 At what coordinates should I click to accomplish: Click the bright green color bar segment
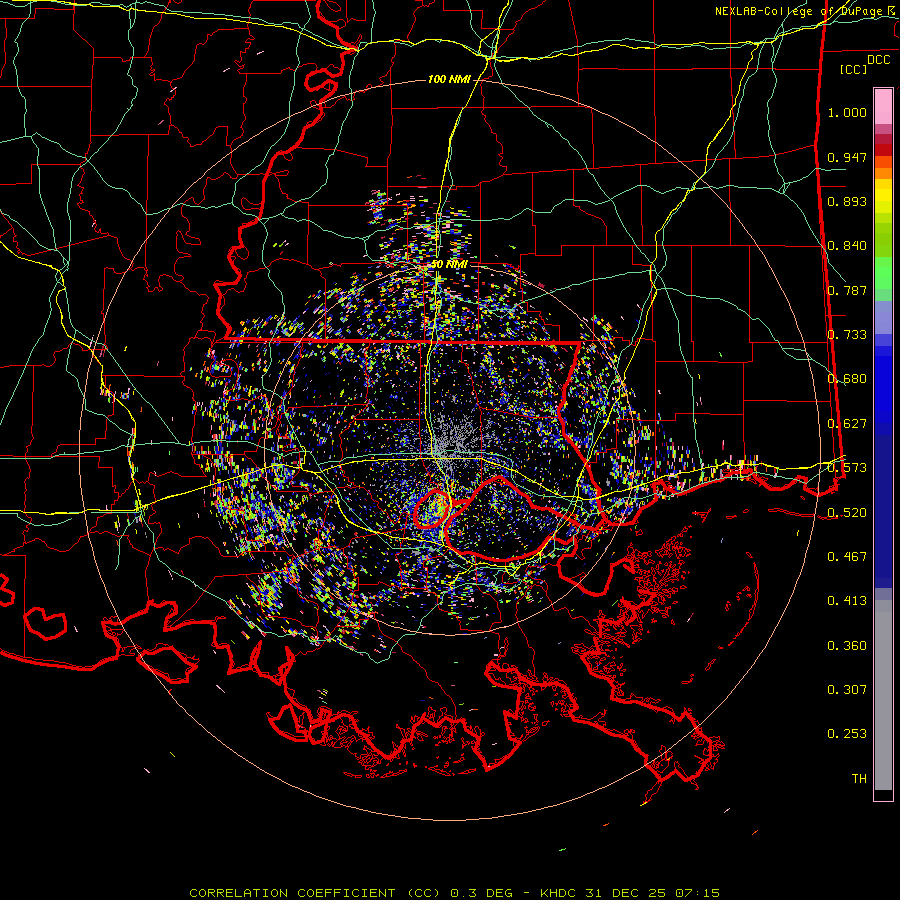(x=883, y=273)
